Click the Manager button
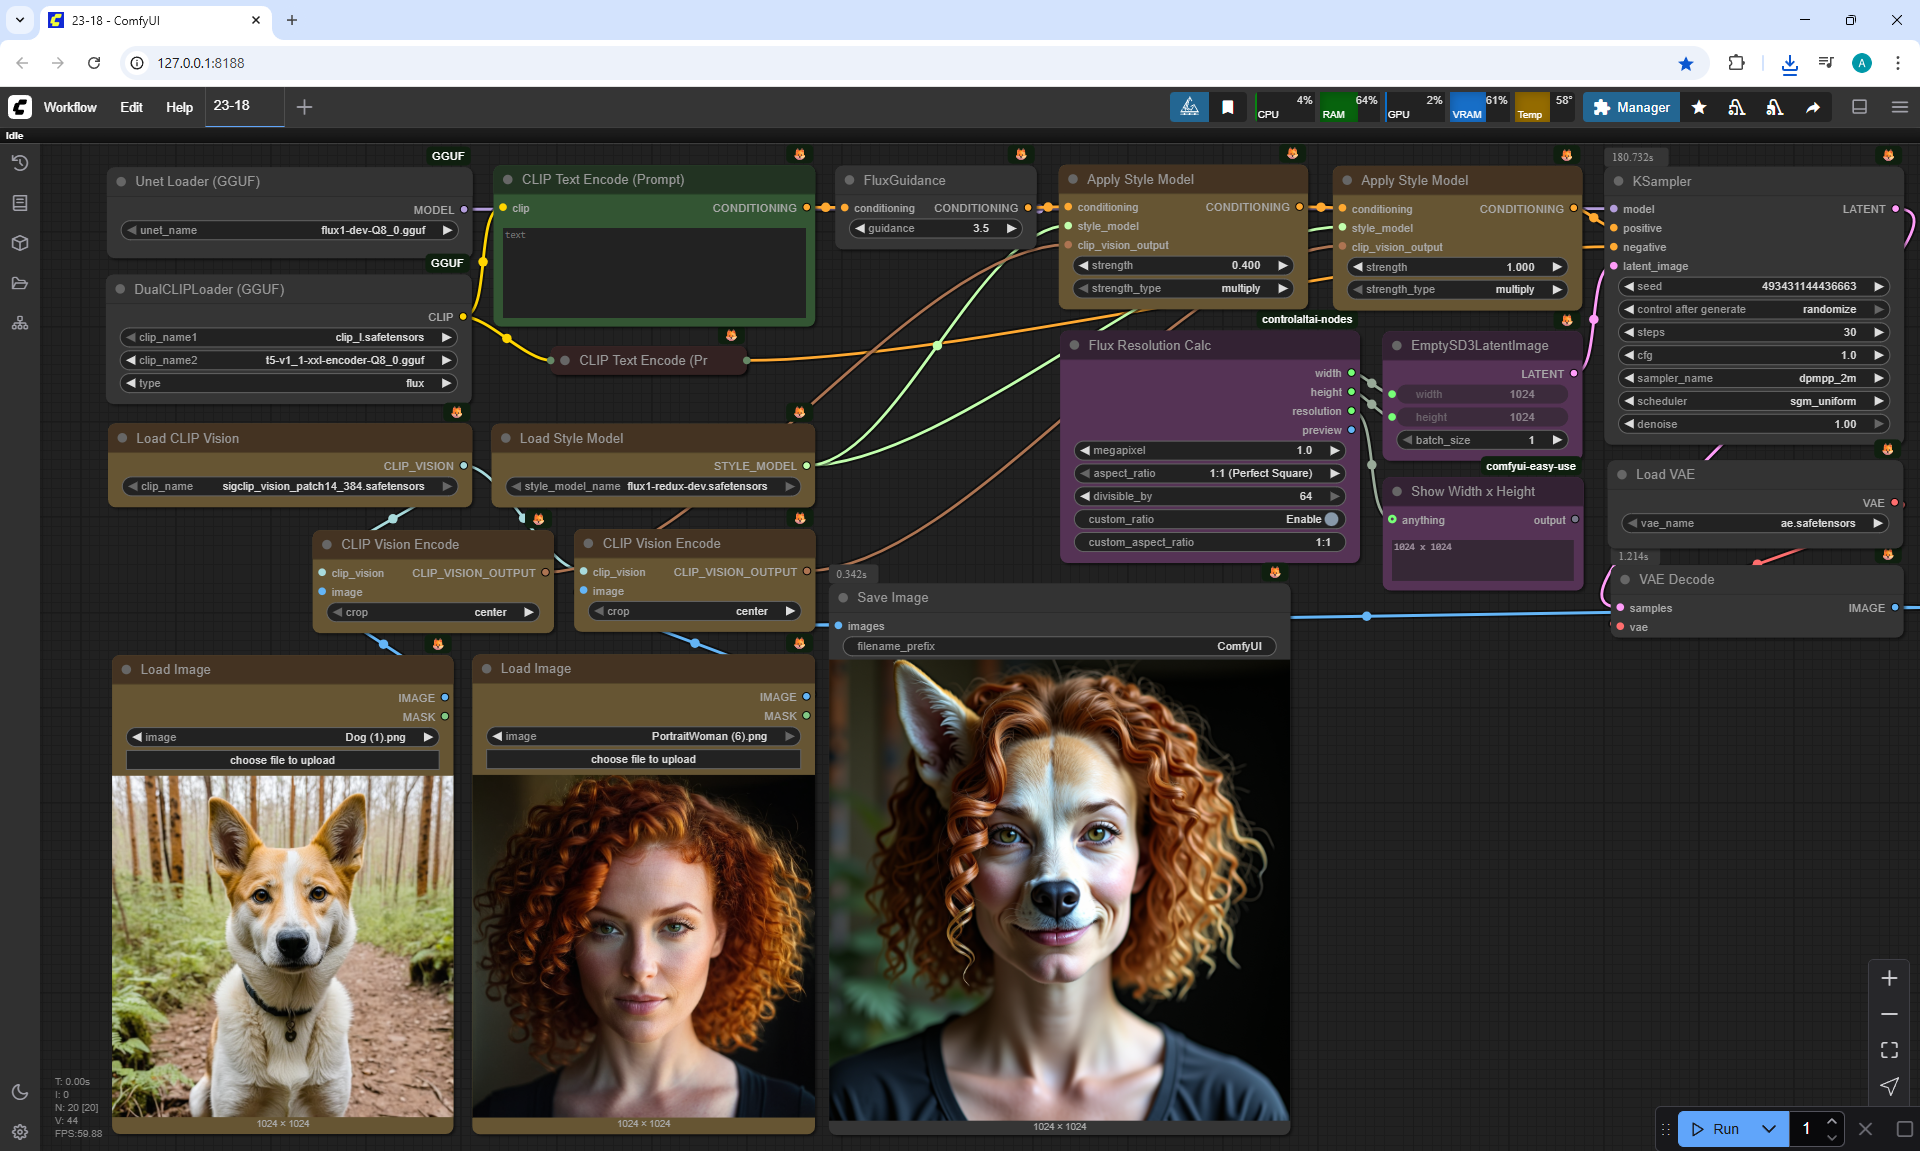This screenshot has height=1151, width=1920. pos(1631,107)
